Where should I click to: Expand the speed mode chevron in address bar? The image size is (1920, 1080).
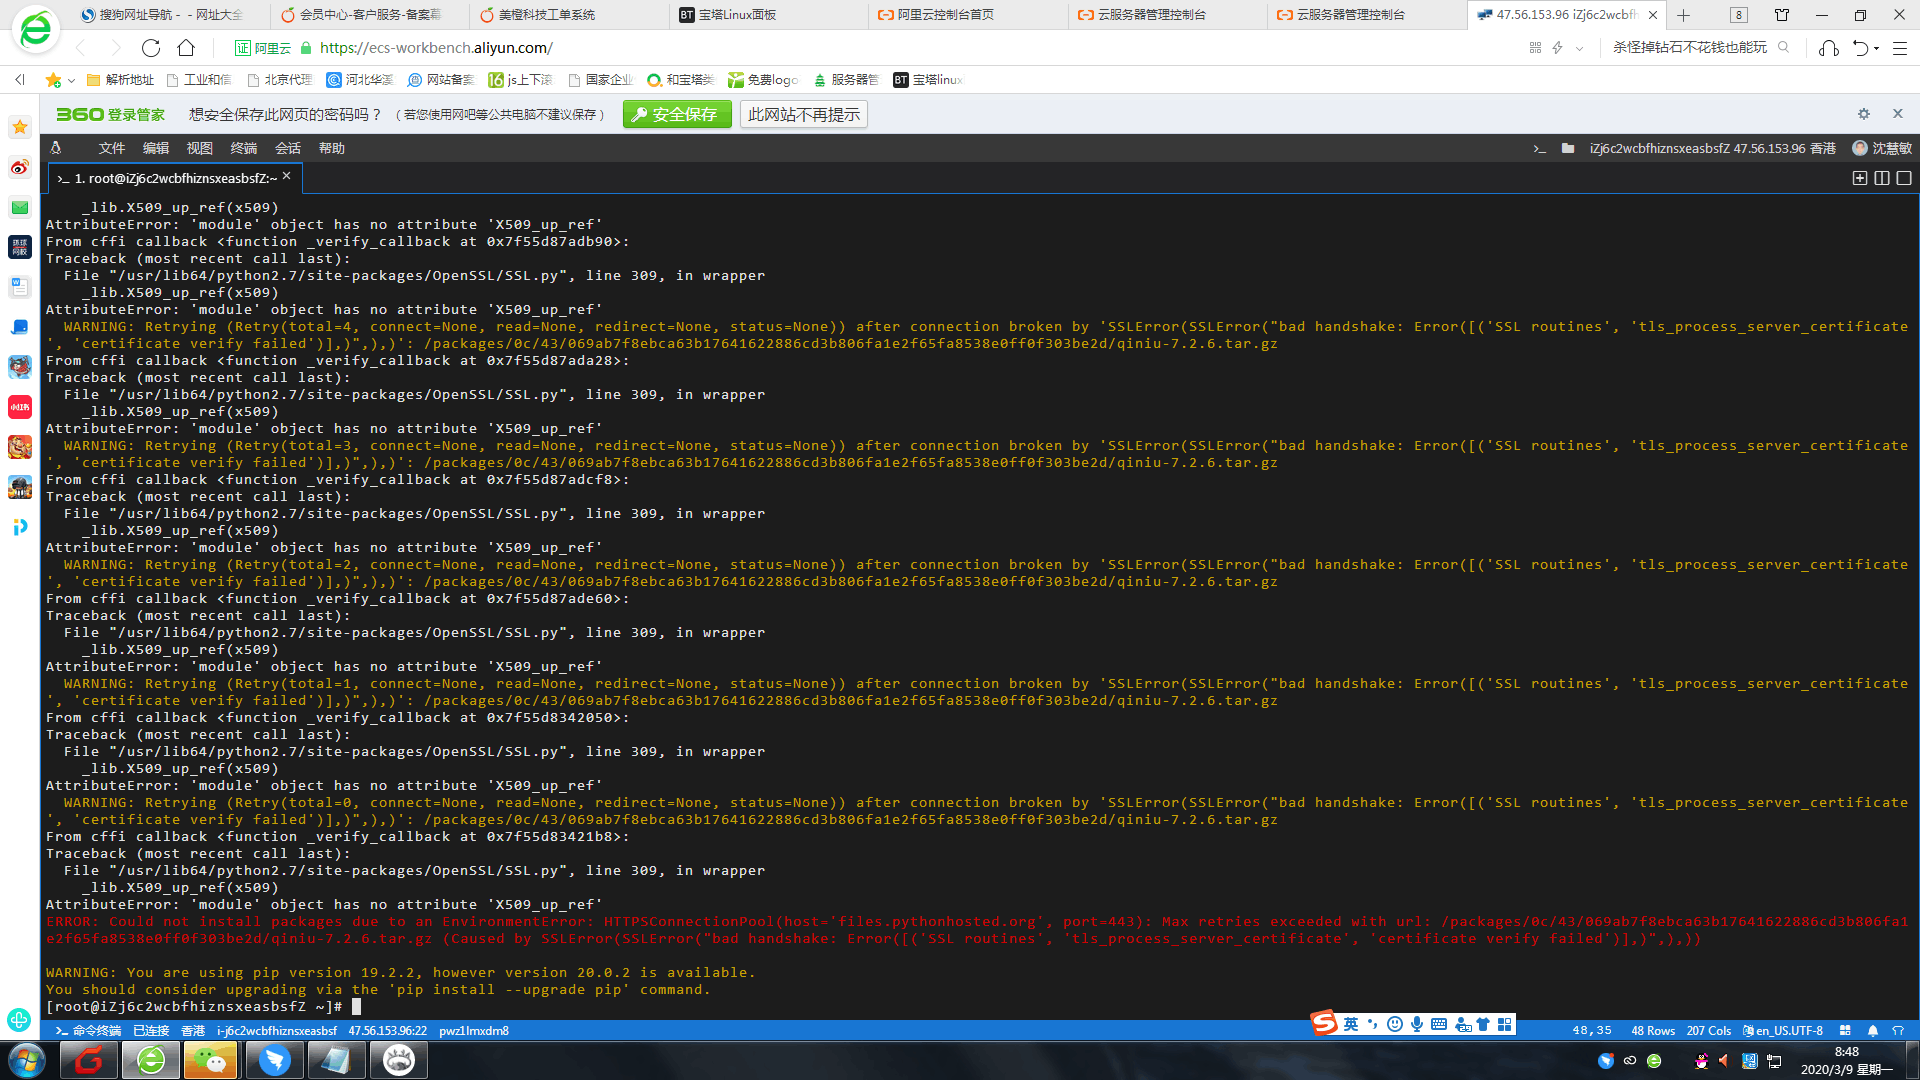(1580, 48)
